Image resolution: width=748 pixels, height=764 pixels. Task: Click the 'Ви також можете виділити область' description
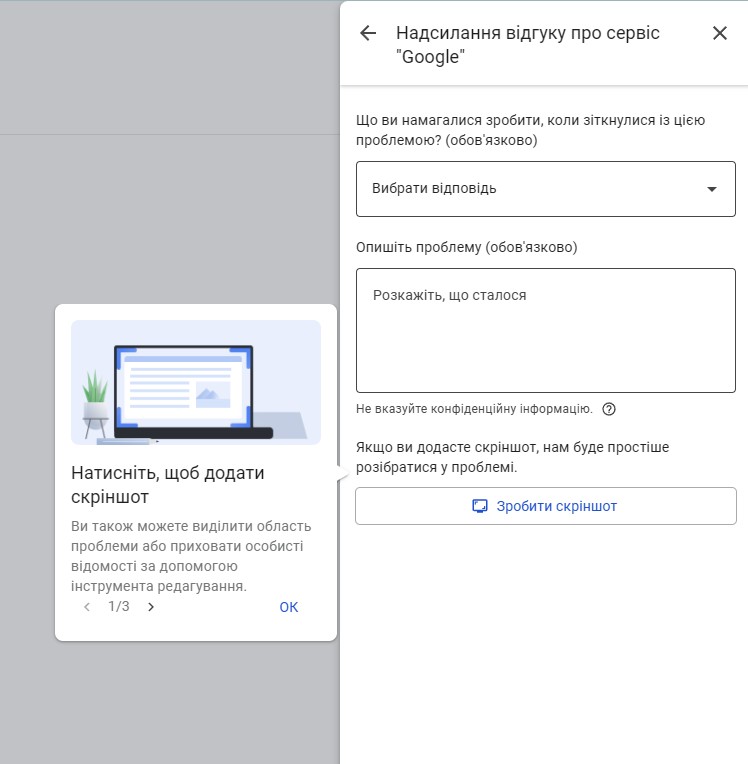191,556
